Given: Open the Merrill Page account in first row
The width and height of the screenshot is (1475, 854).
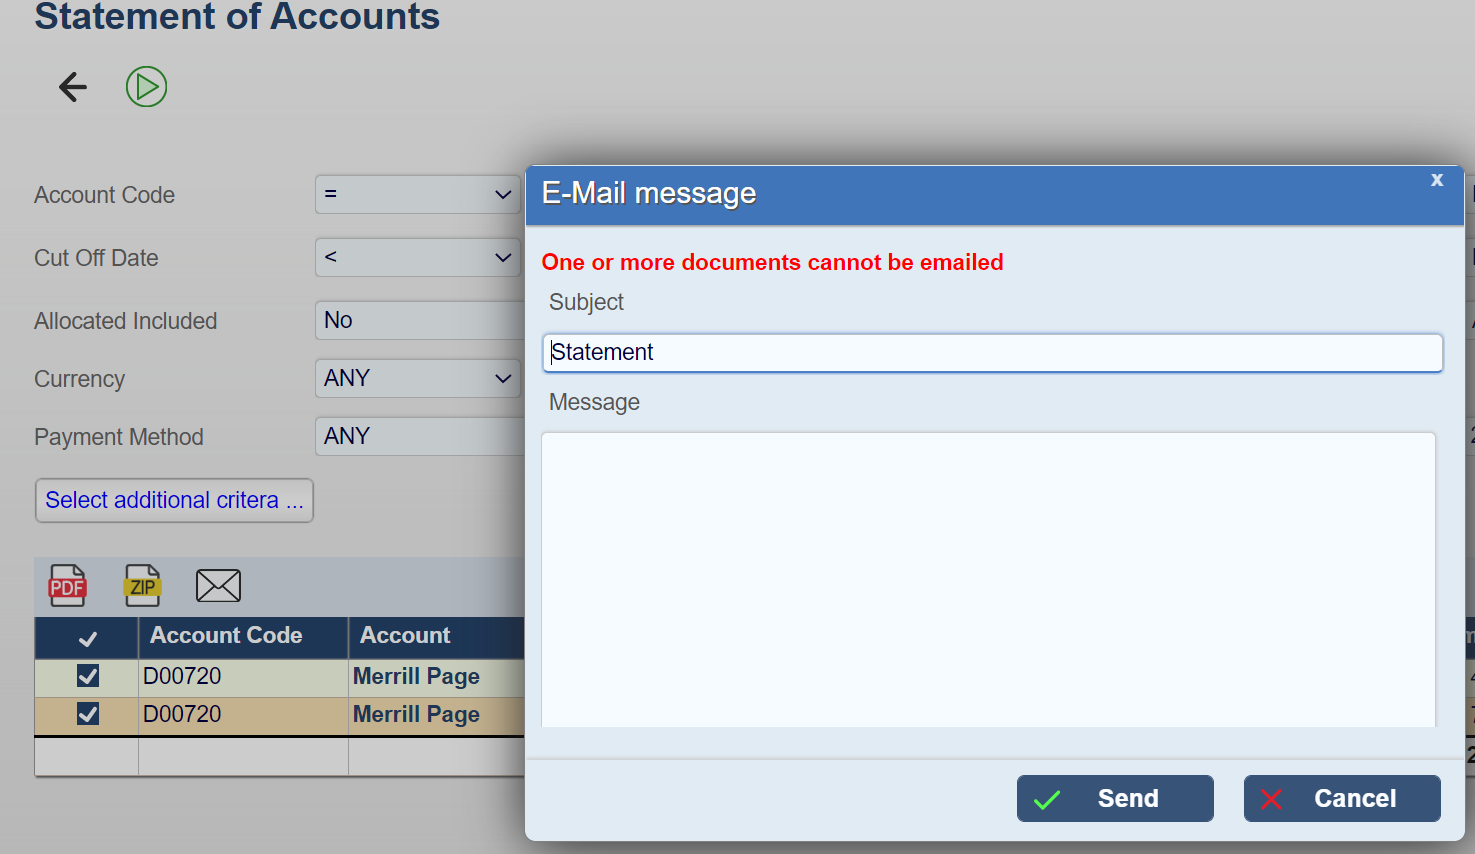Looking at the screenshot, I should pyautogui.click(x=416, y=677).
